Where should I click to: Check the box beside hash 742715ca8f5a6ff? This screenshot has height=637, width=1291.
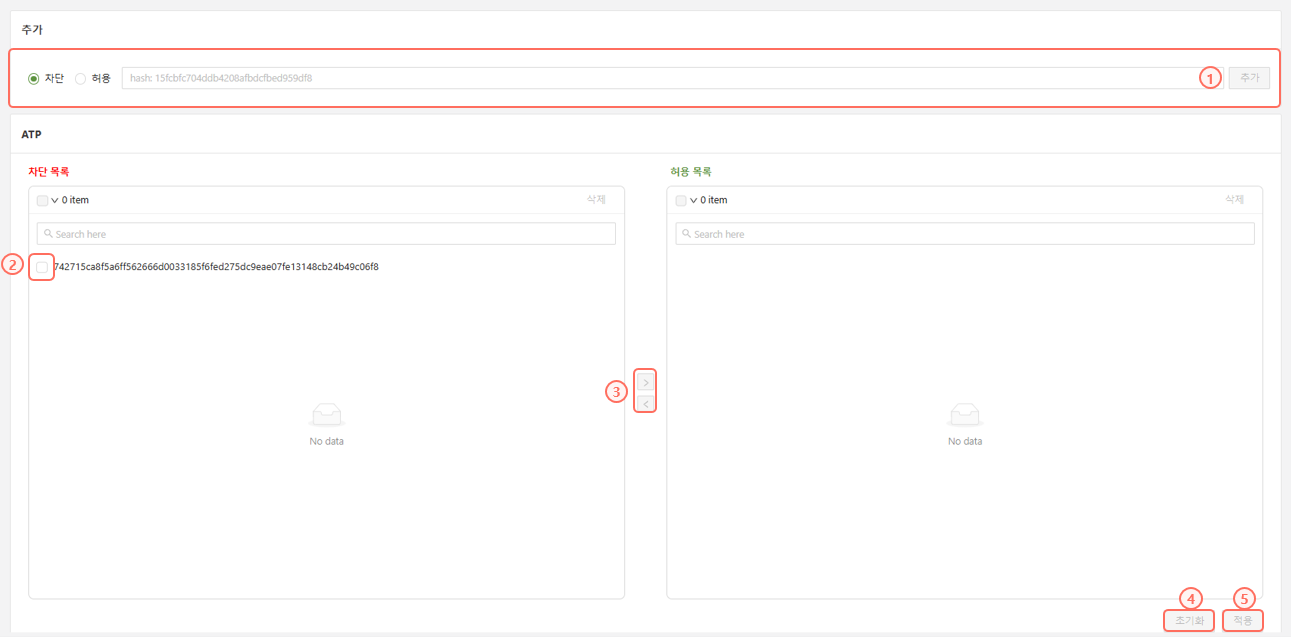pyautogui.click(x=42, y=267)
